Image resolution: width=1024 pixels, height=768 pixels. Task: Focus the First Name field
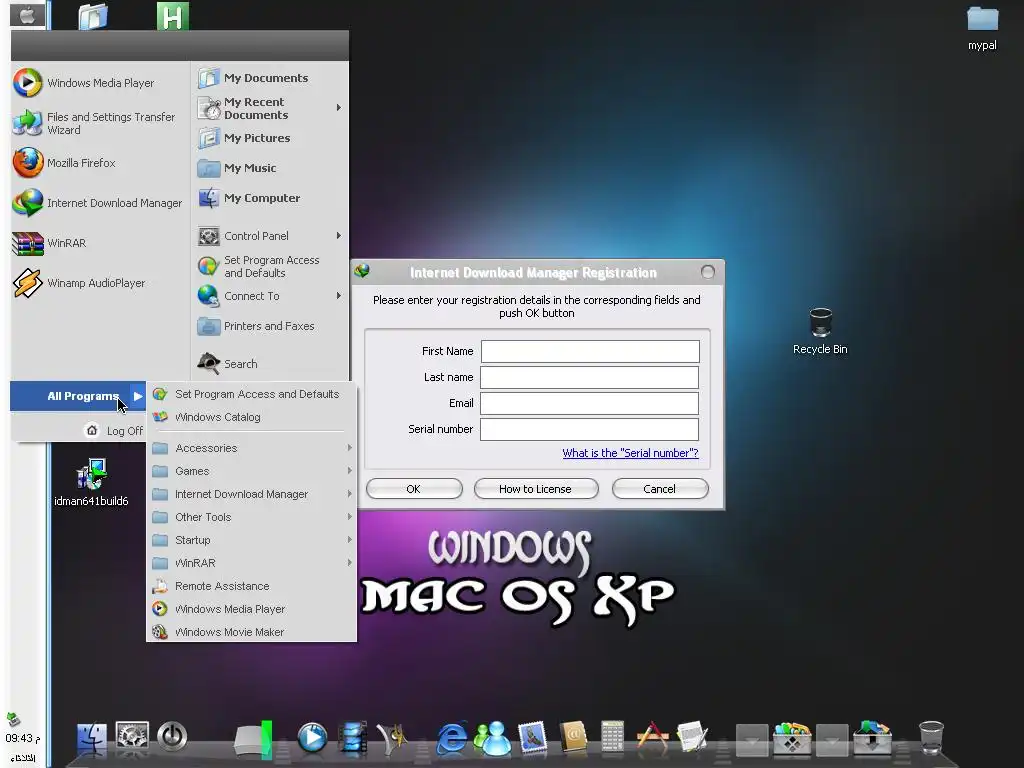590,351
